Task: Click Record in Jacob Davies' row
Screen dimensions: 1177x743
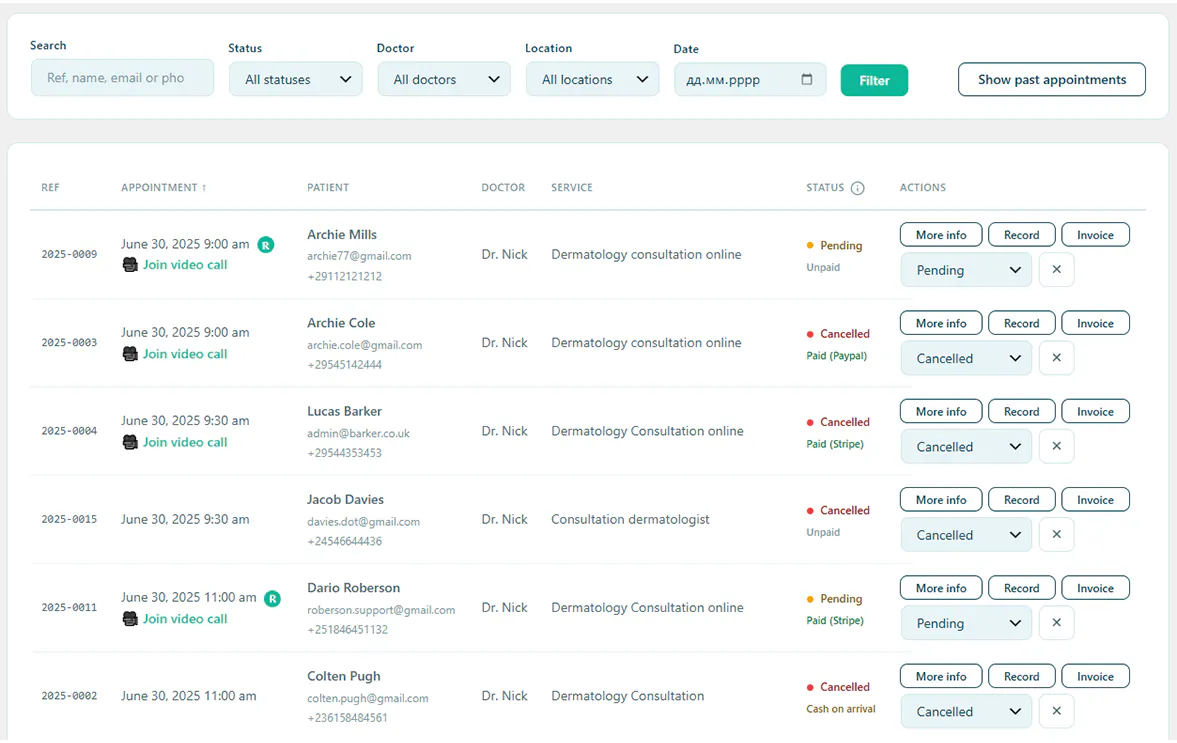Action: (1022, 500)
